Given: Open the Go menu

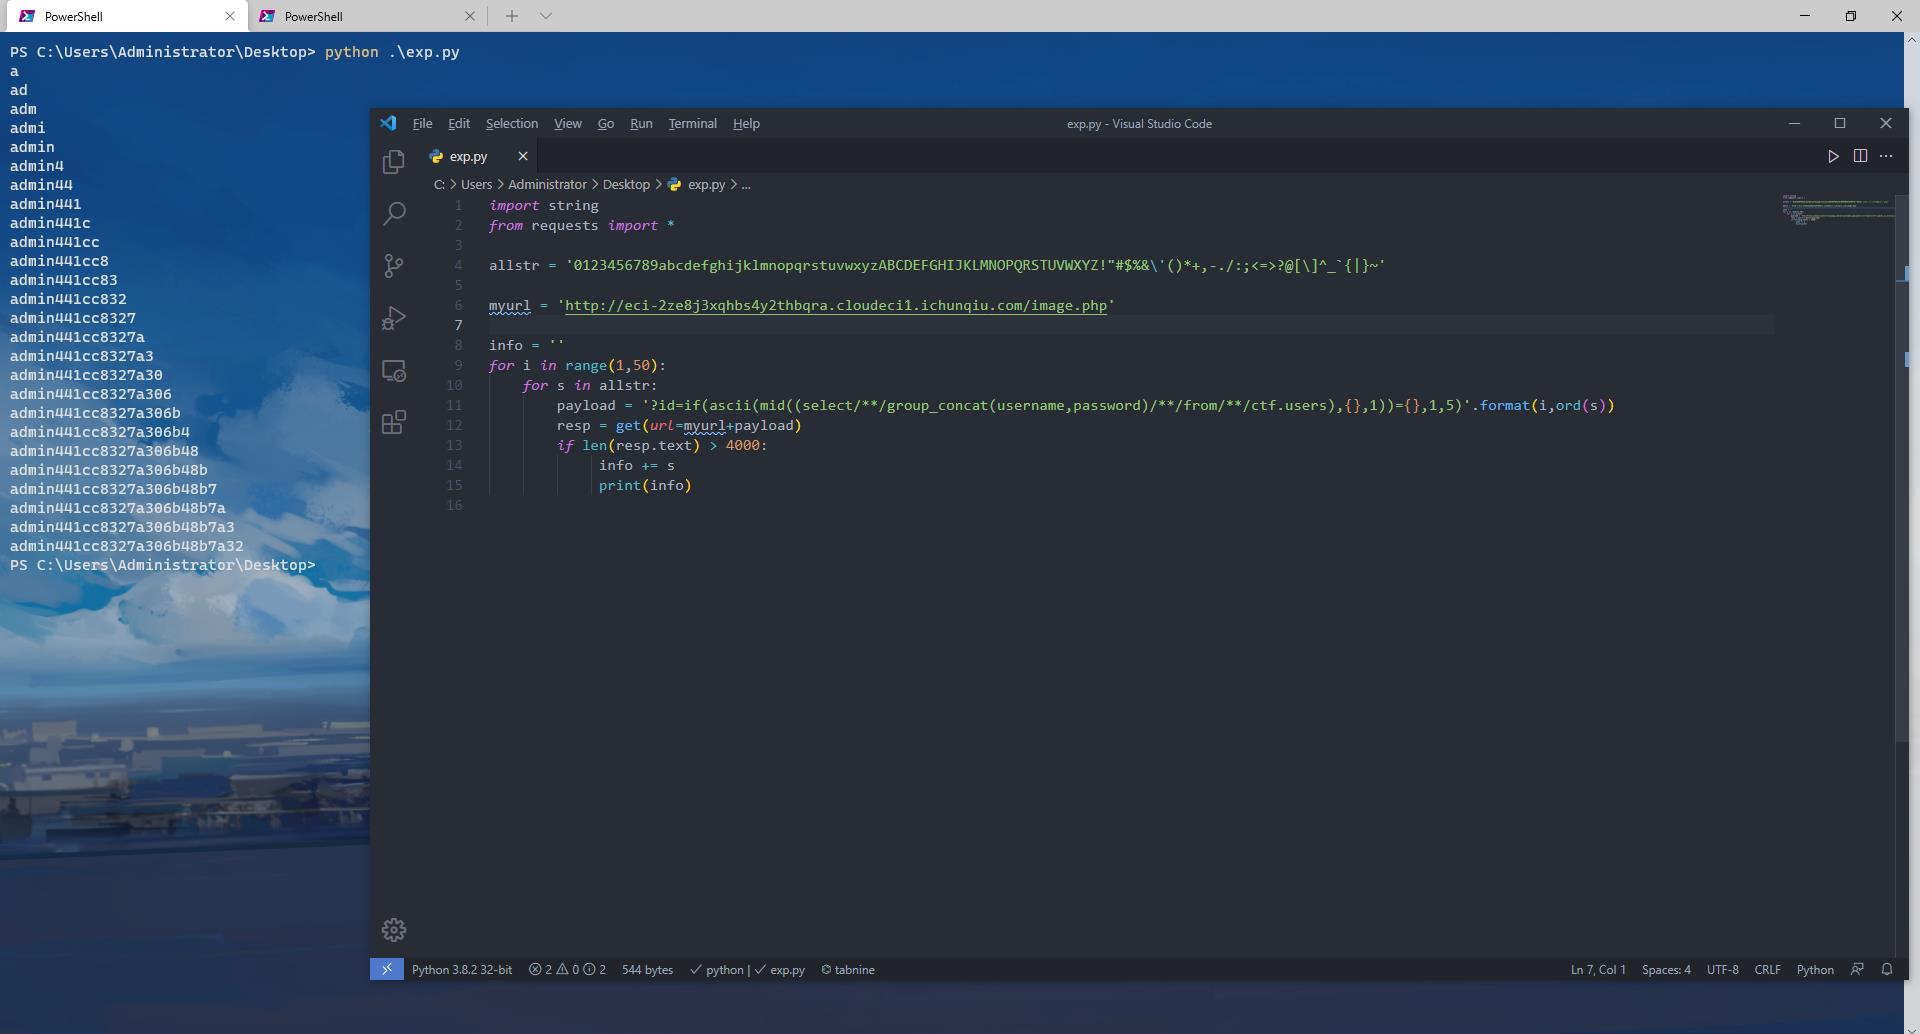Looking at the screenshot, I should (x=606, y=124).
